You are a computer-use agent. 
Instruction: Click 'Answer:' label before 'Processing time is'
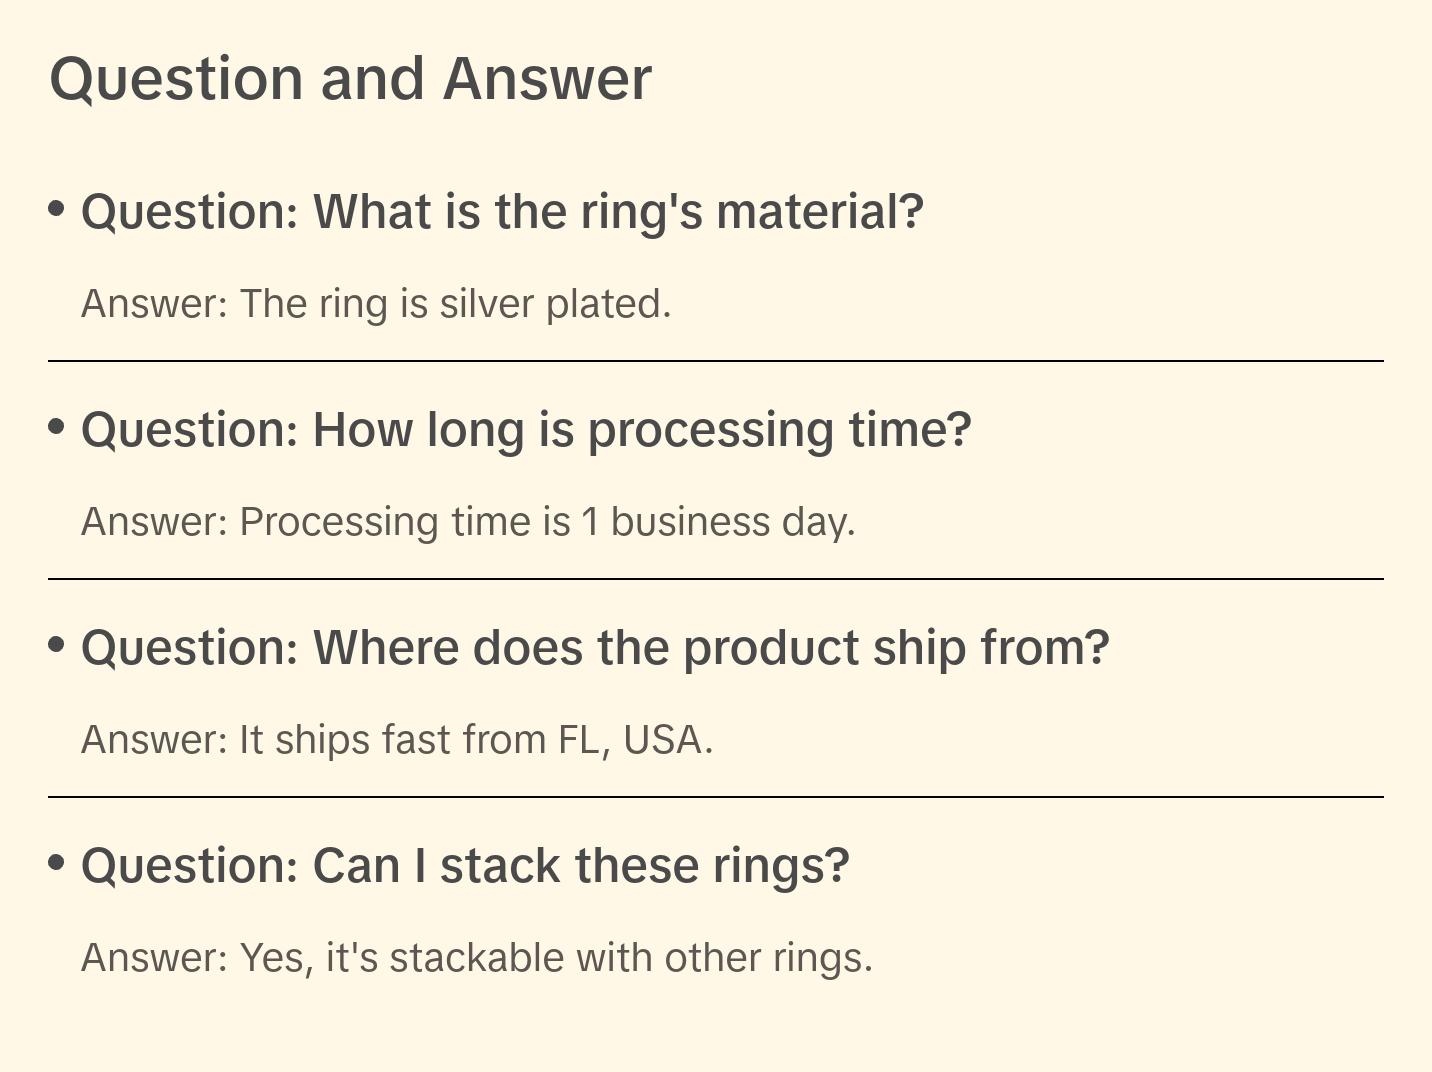pyautogui.click(x=155, y=522)
